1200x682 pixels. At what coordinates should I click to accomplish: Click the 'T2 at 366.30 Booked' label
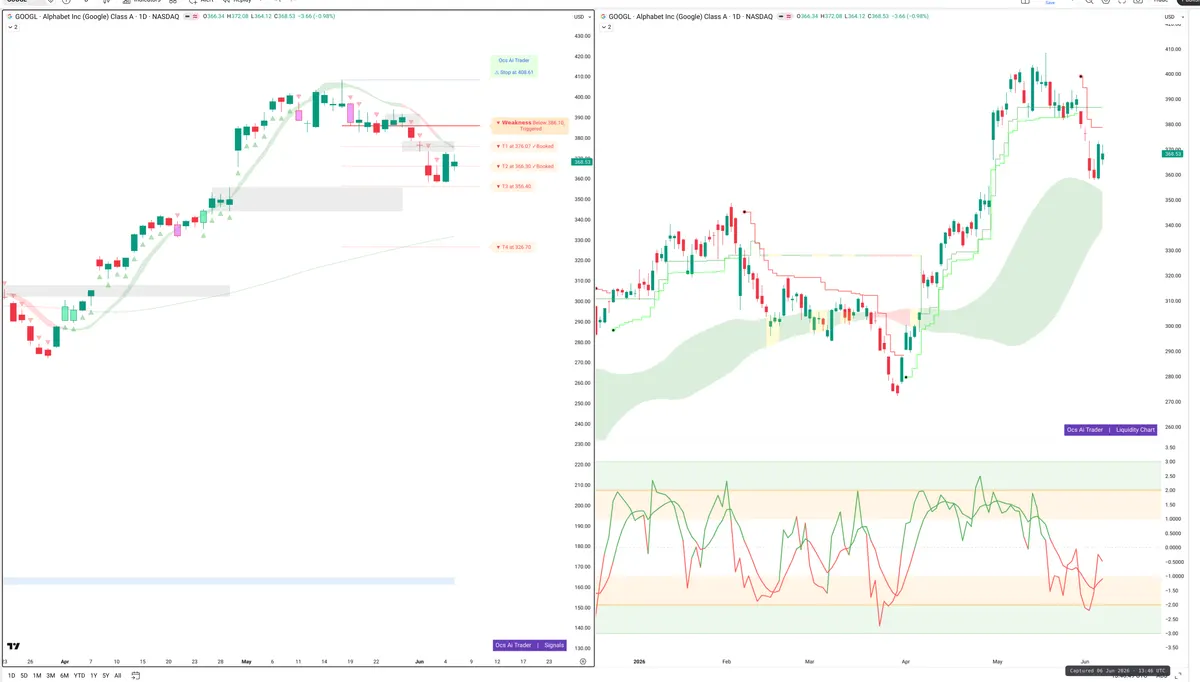tap(524, 166)
